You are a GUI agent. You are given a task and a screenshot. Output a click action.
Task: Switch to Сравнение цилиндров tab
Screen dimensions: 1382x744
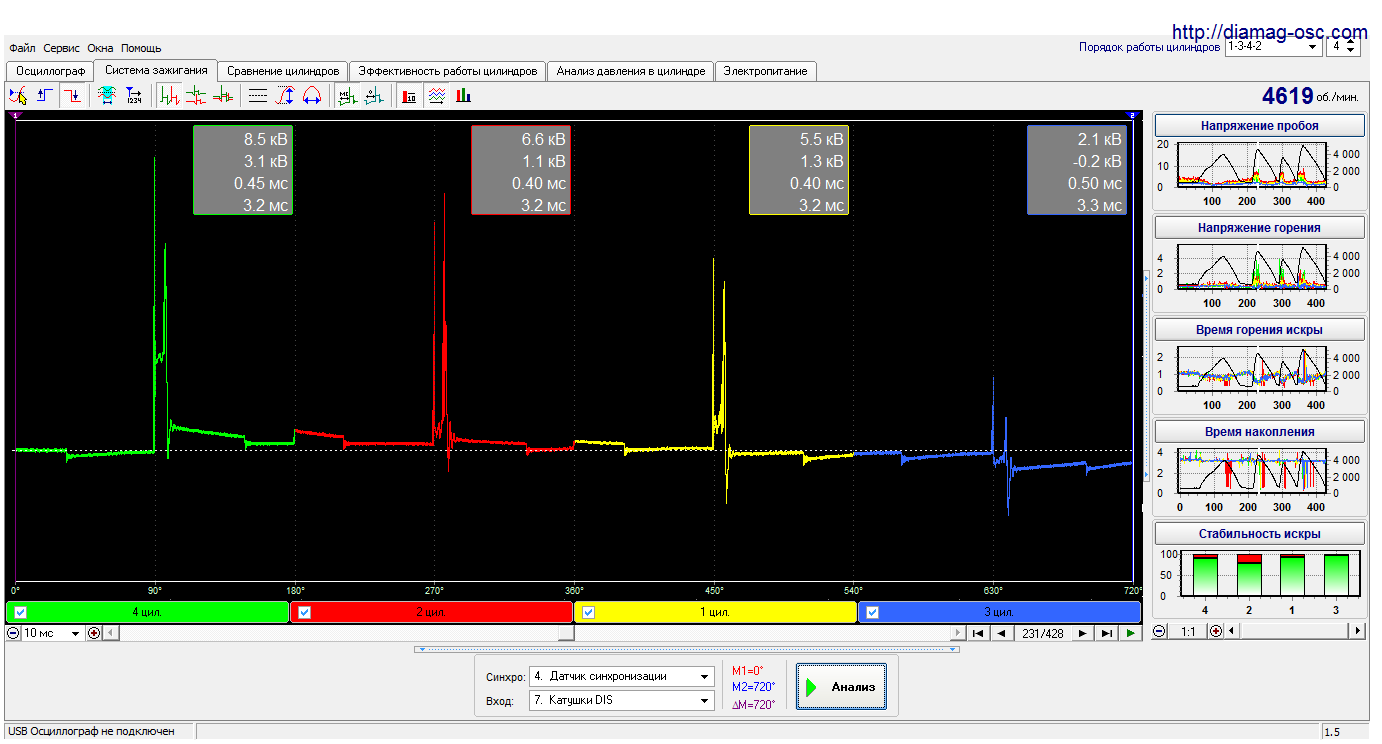point(283,71)
